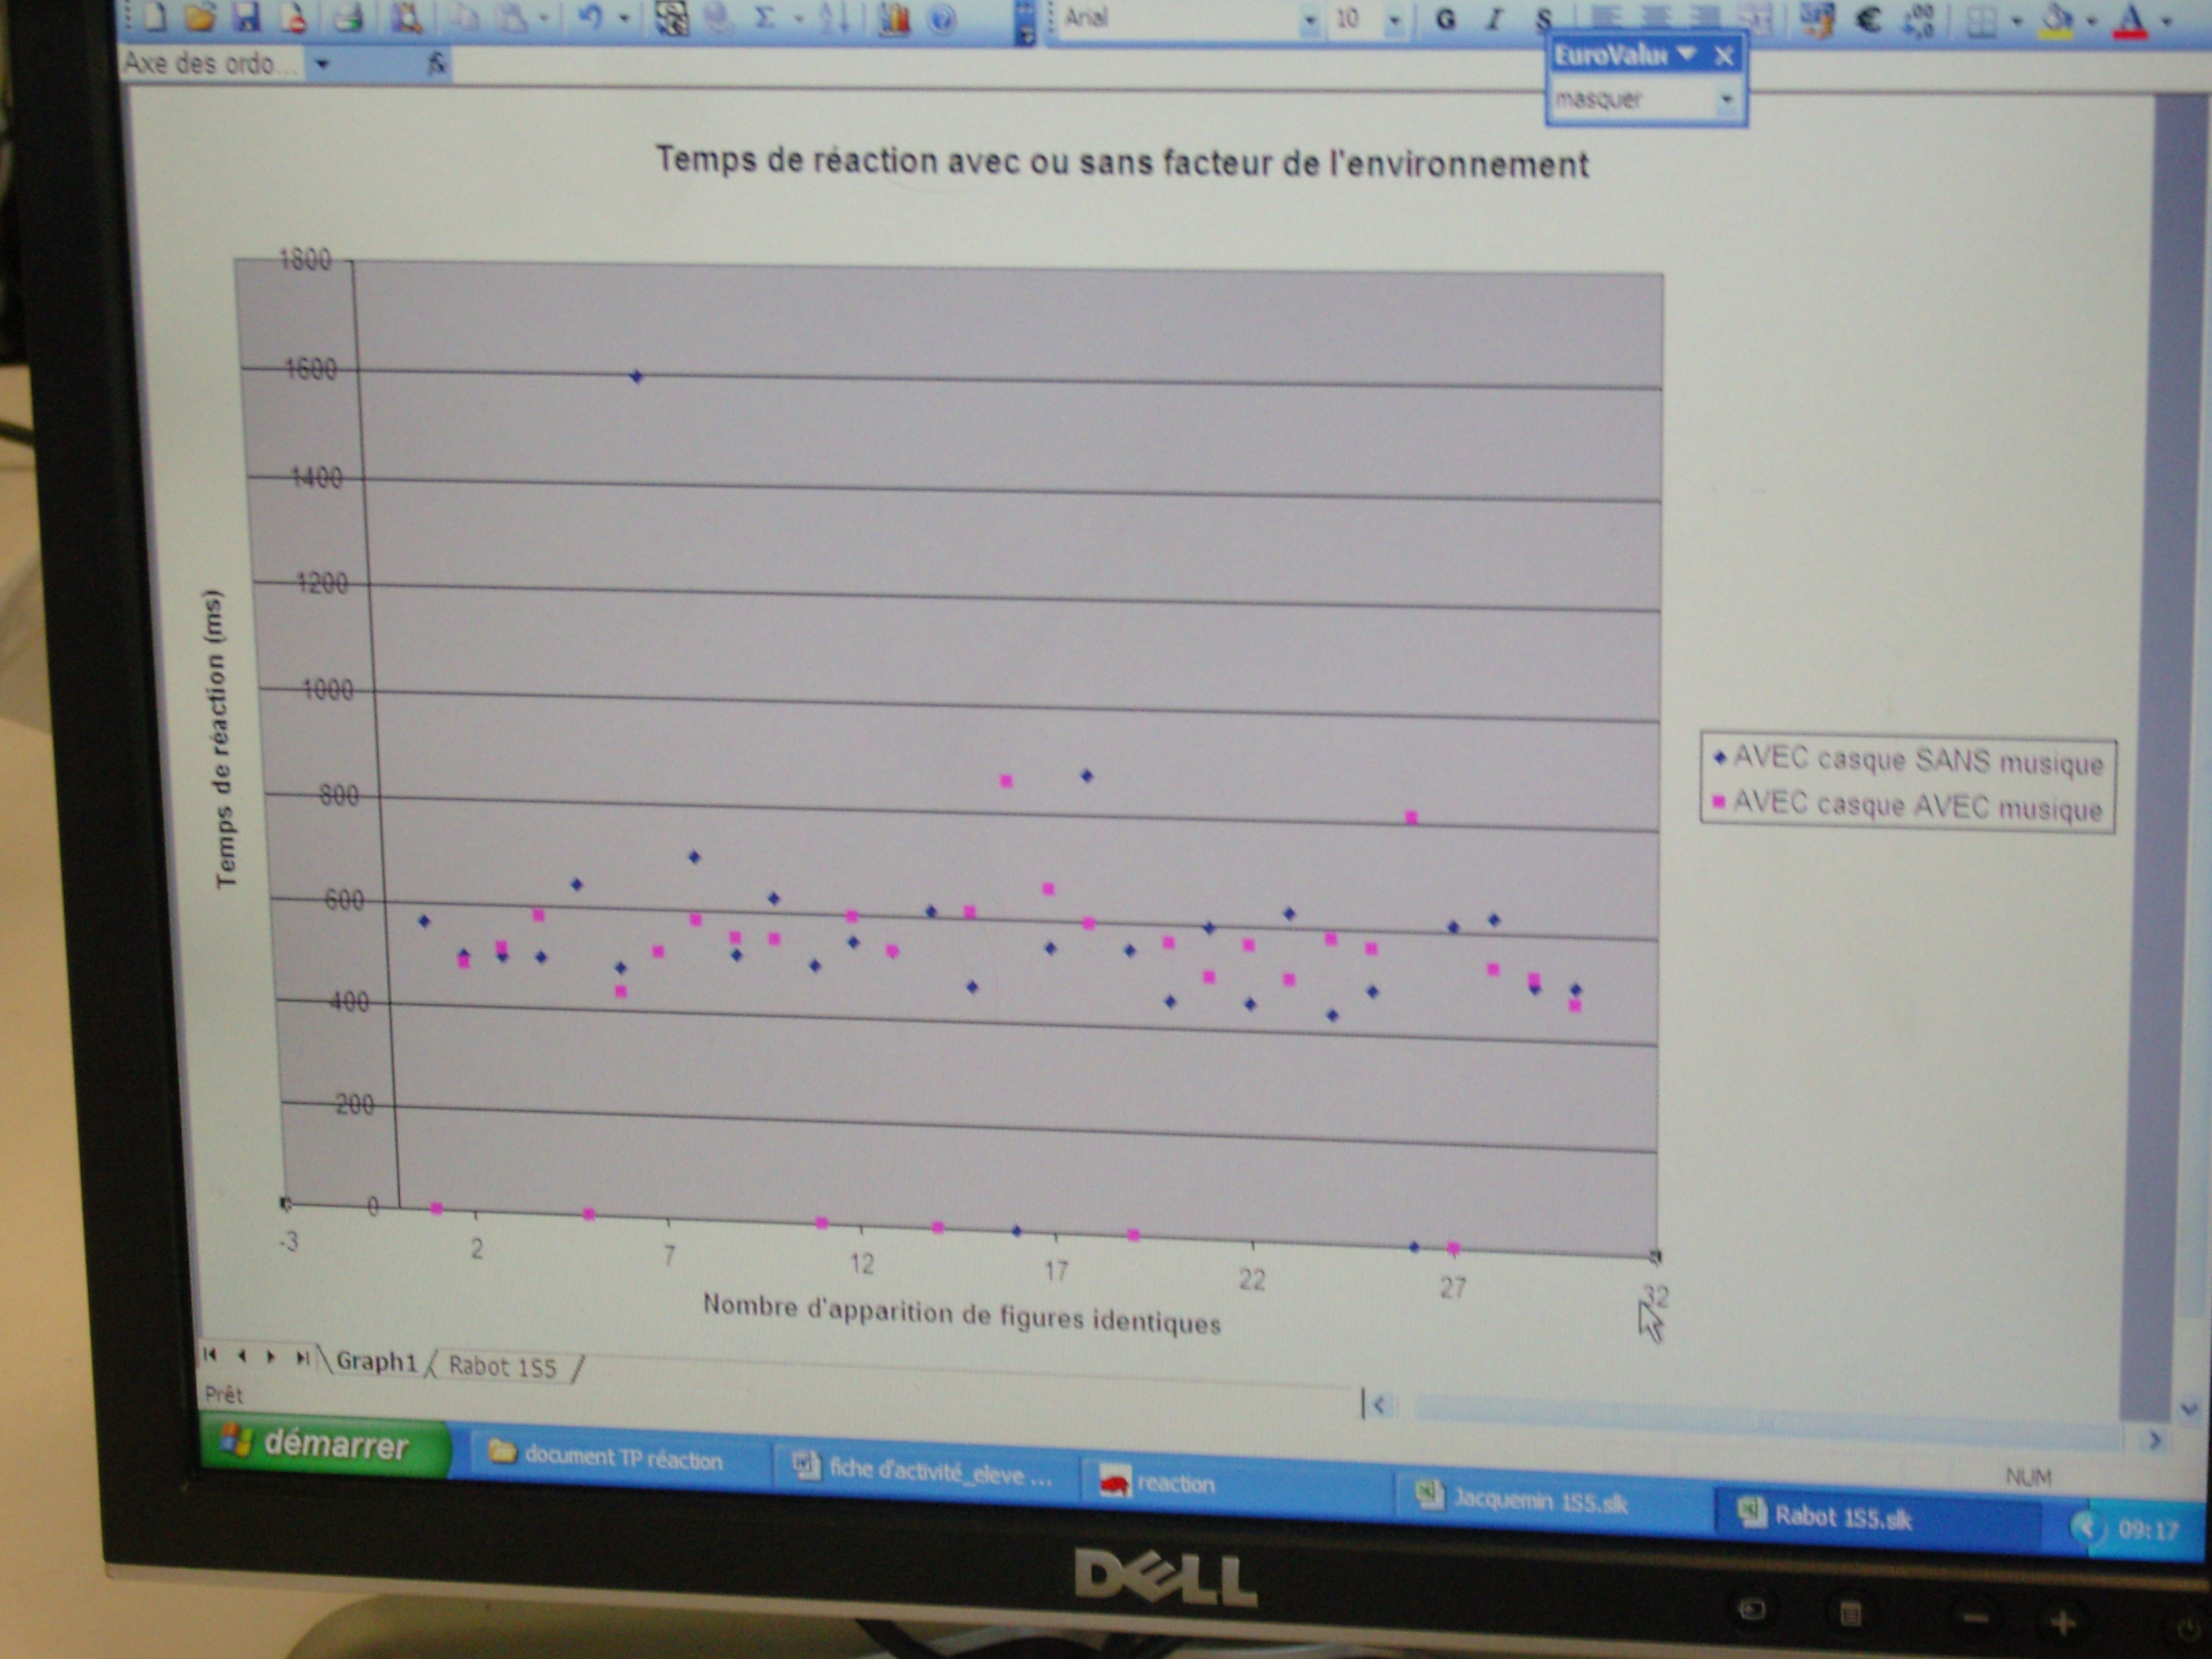Viewport: 2212px width, 1659px height.
Task: Open the Chart Wizard icon
Action: [894, 19]
